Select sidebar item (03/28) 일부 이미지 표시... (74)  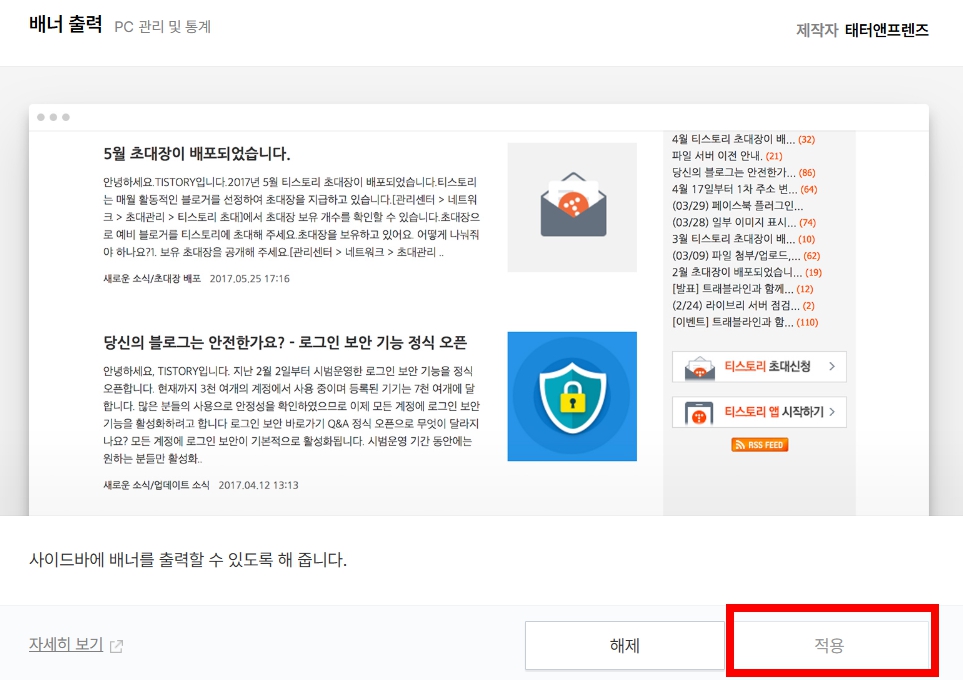(x=744, y=222)
